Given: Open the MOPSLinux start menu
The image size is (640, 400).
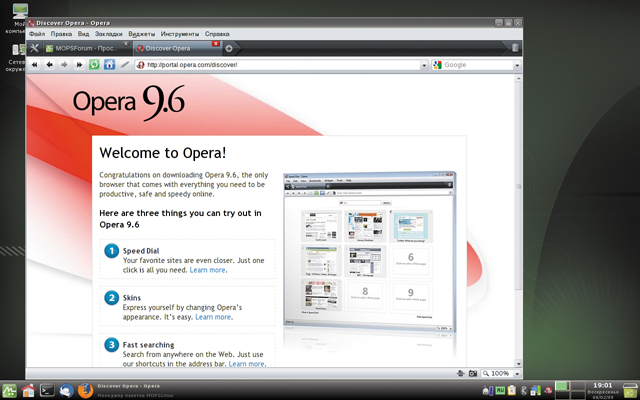Looking at the screenshot, I should point(9,390).
